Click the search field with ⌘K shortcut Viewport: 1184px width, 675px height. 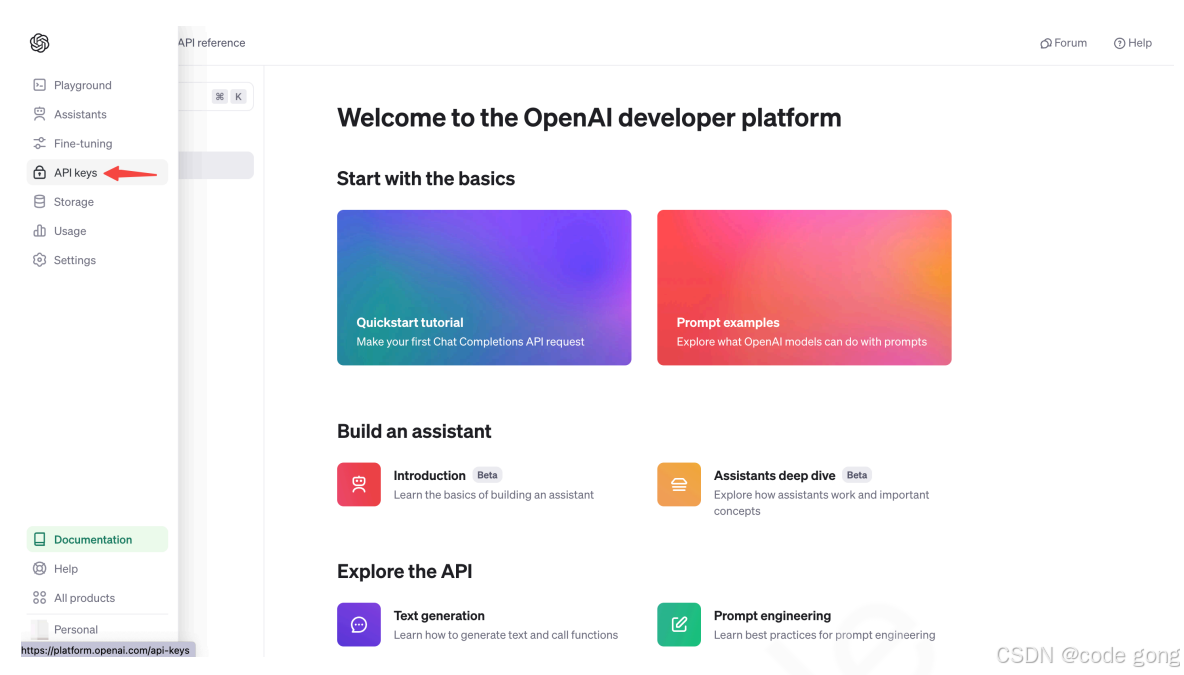pos(216,97)
